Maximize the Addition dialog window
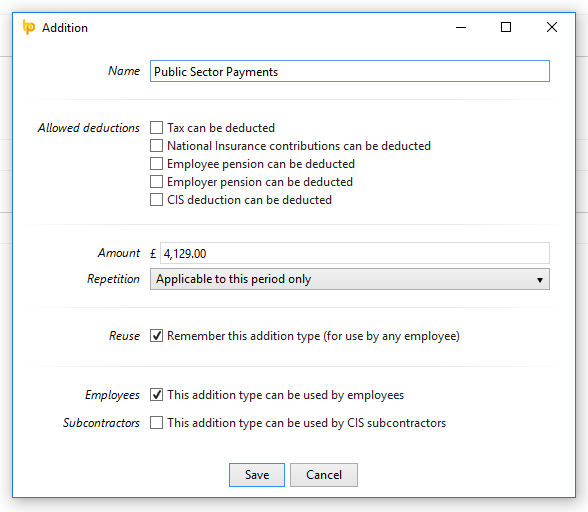 point(506,27)
